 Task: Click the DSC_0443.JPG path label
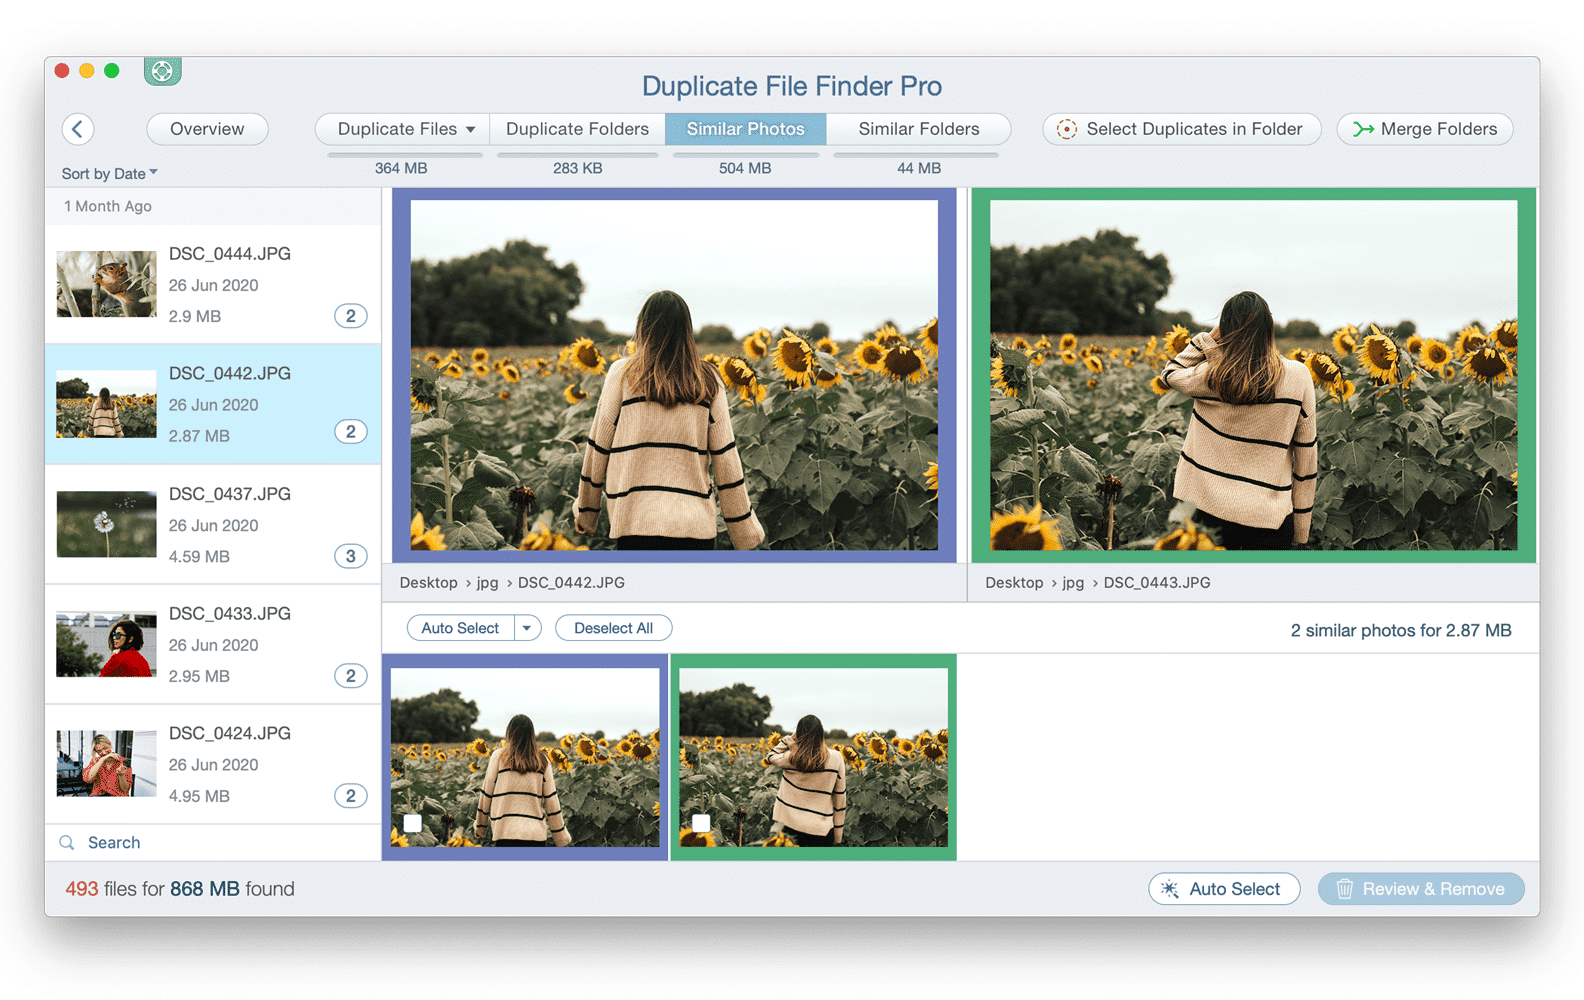click(1157, 583)
